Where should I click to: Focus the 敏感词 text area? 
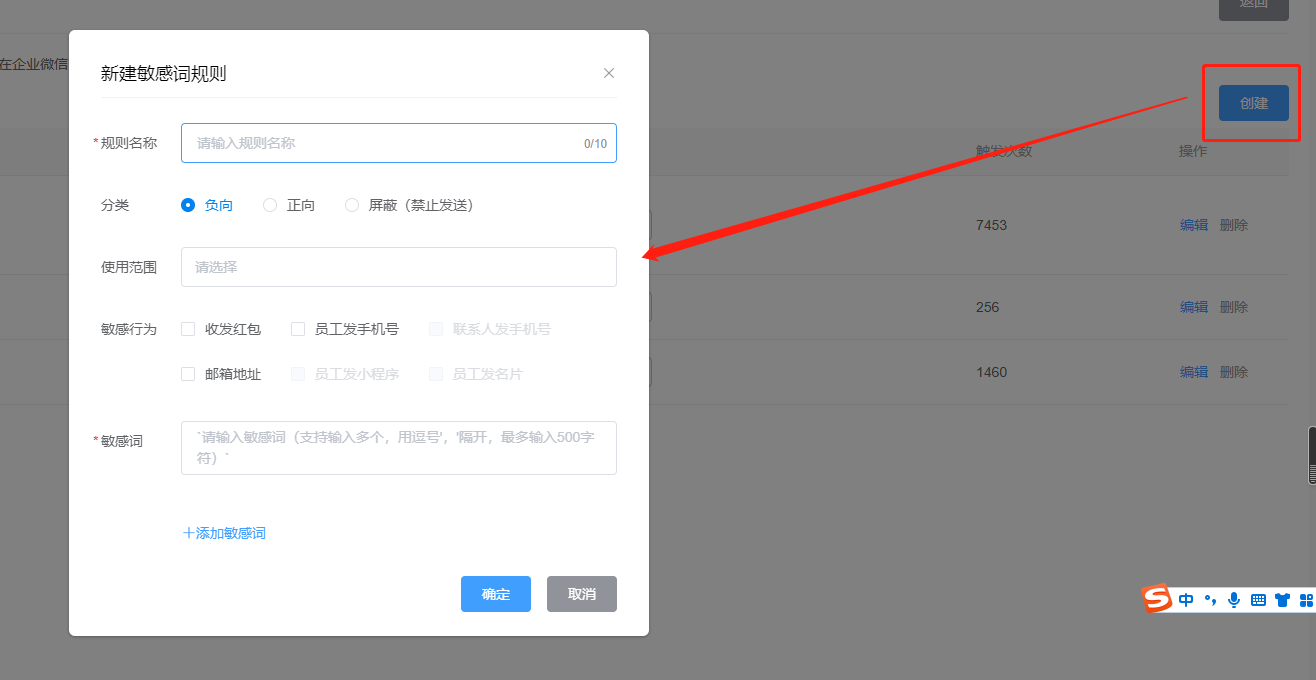(x=398, y=447)
